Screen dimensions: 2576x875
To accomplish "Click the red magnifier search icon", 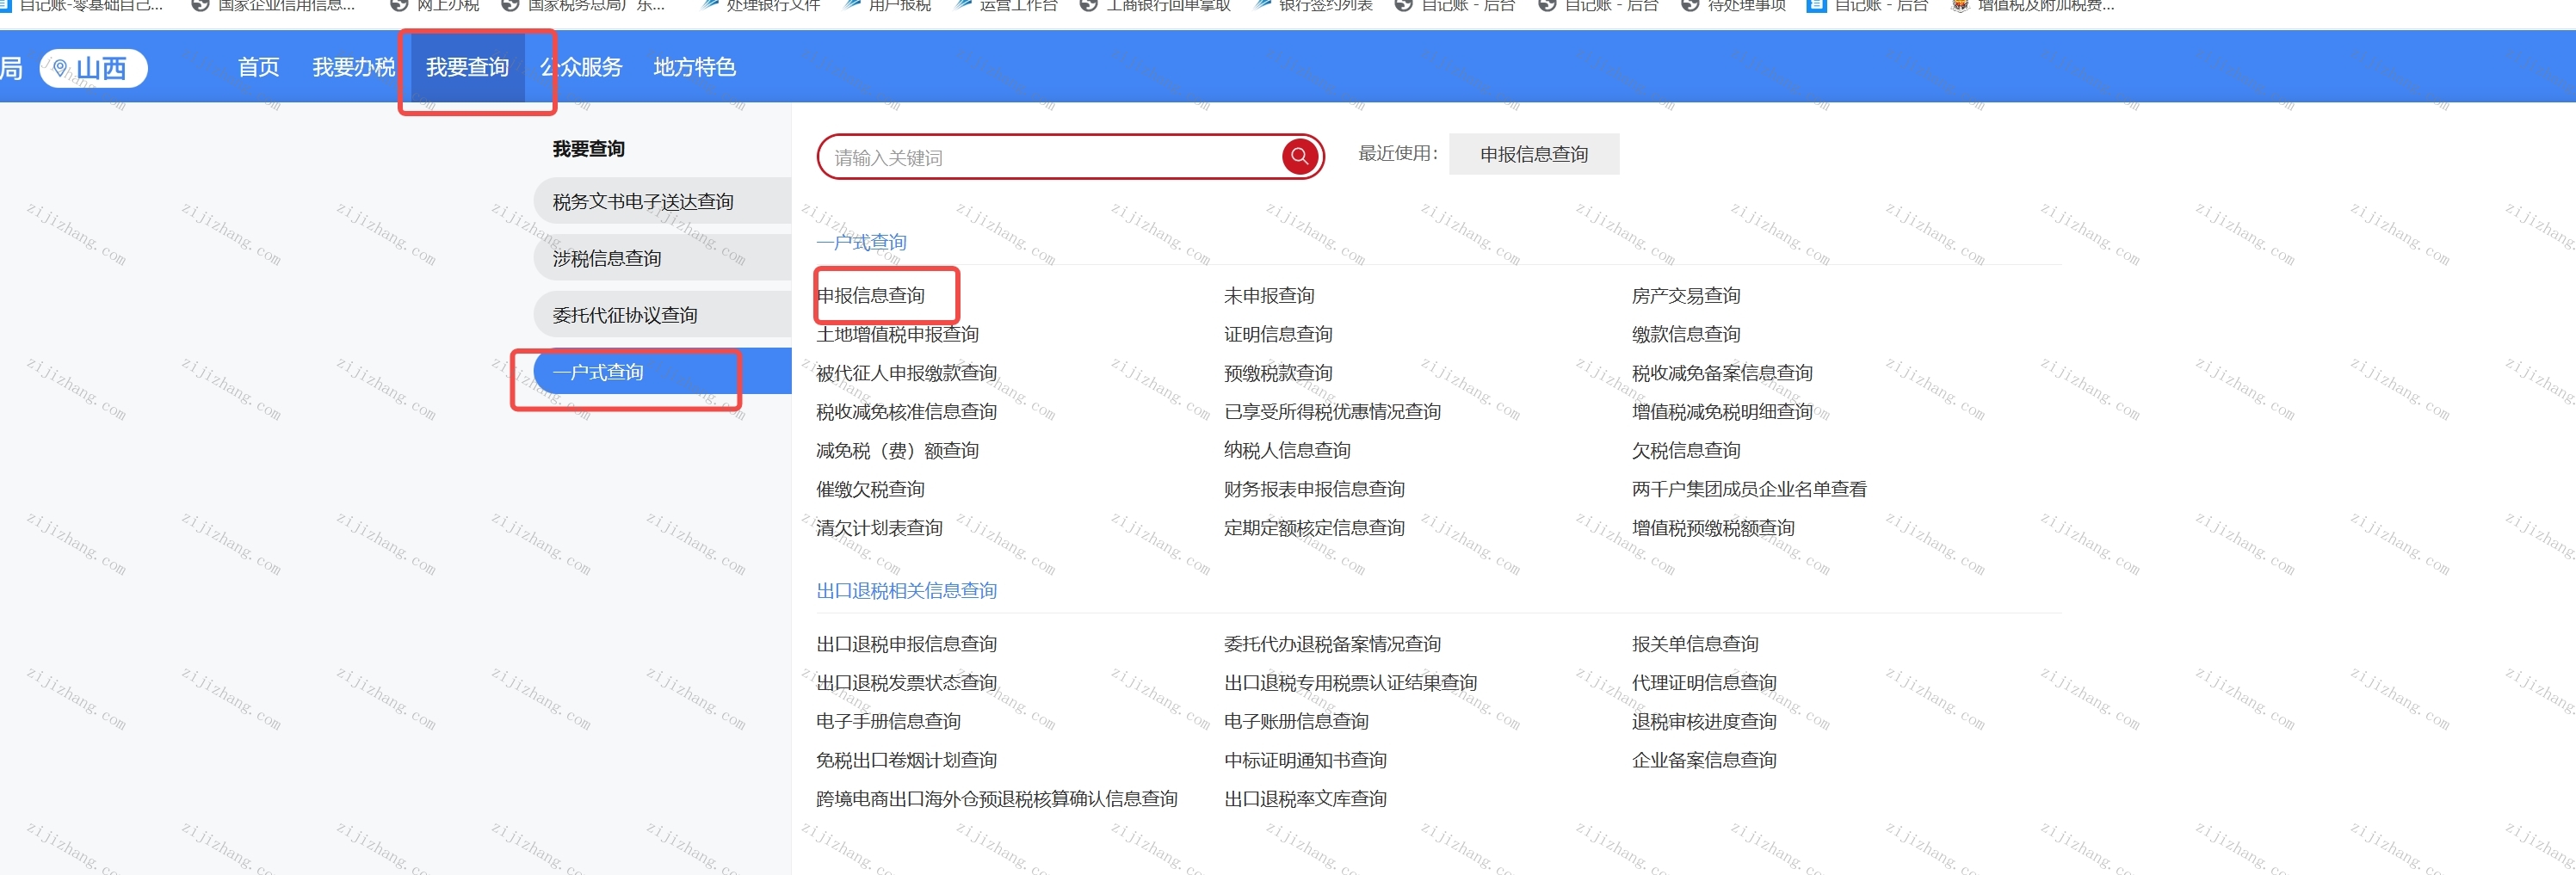I will [1299, 156].
